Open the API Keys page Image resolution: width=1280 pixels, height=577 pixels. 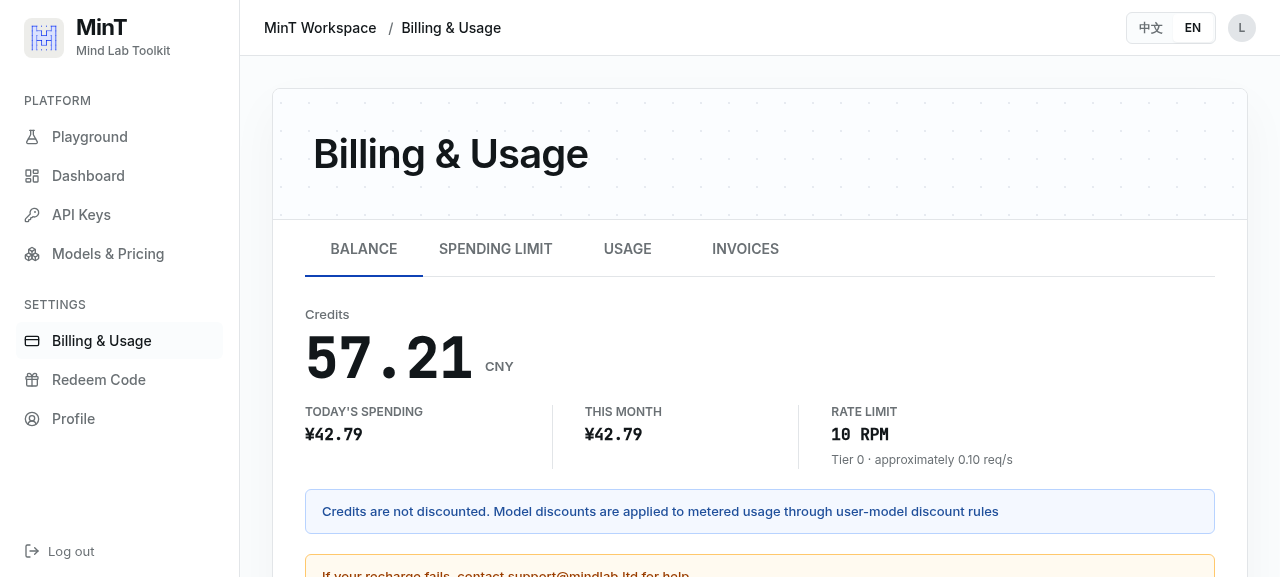(x=119, y=215)
